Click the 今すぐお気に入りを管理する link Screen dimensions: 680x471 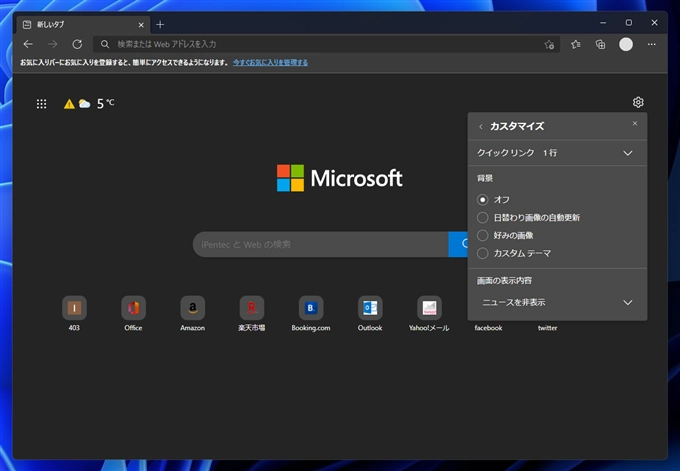[x=270, y=62]
